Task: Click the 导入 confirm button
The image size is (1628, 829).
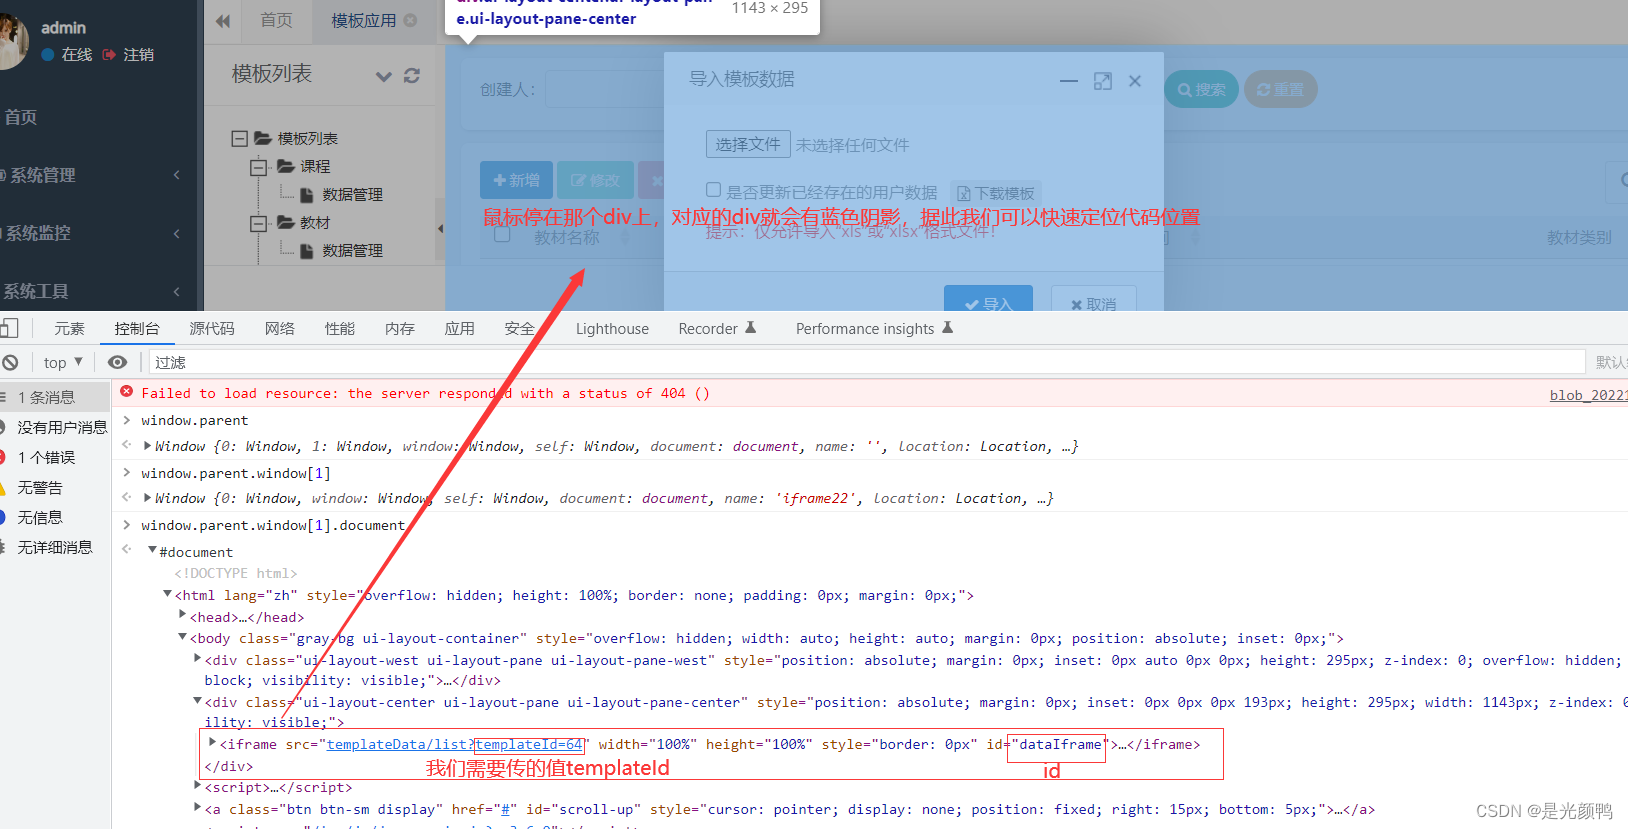Action: [x=988, y=300]
